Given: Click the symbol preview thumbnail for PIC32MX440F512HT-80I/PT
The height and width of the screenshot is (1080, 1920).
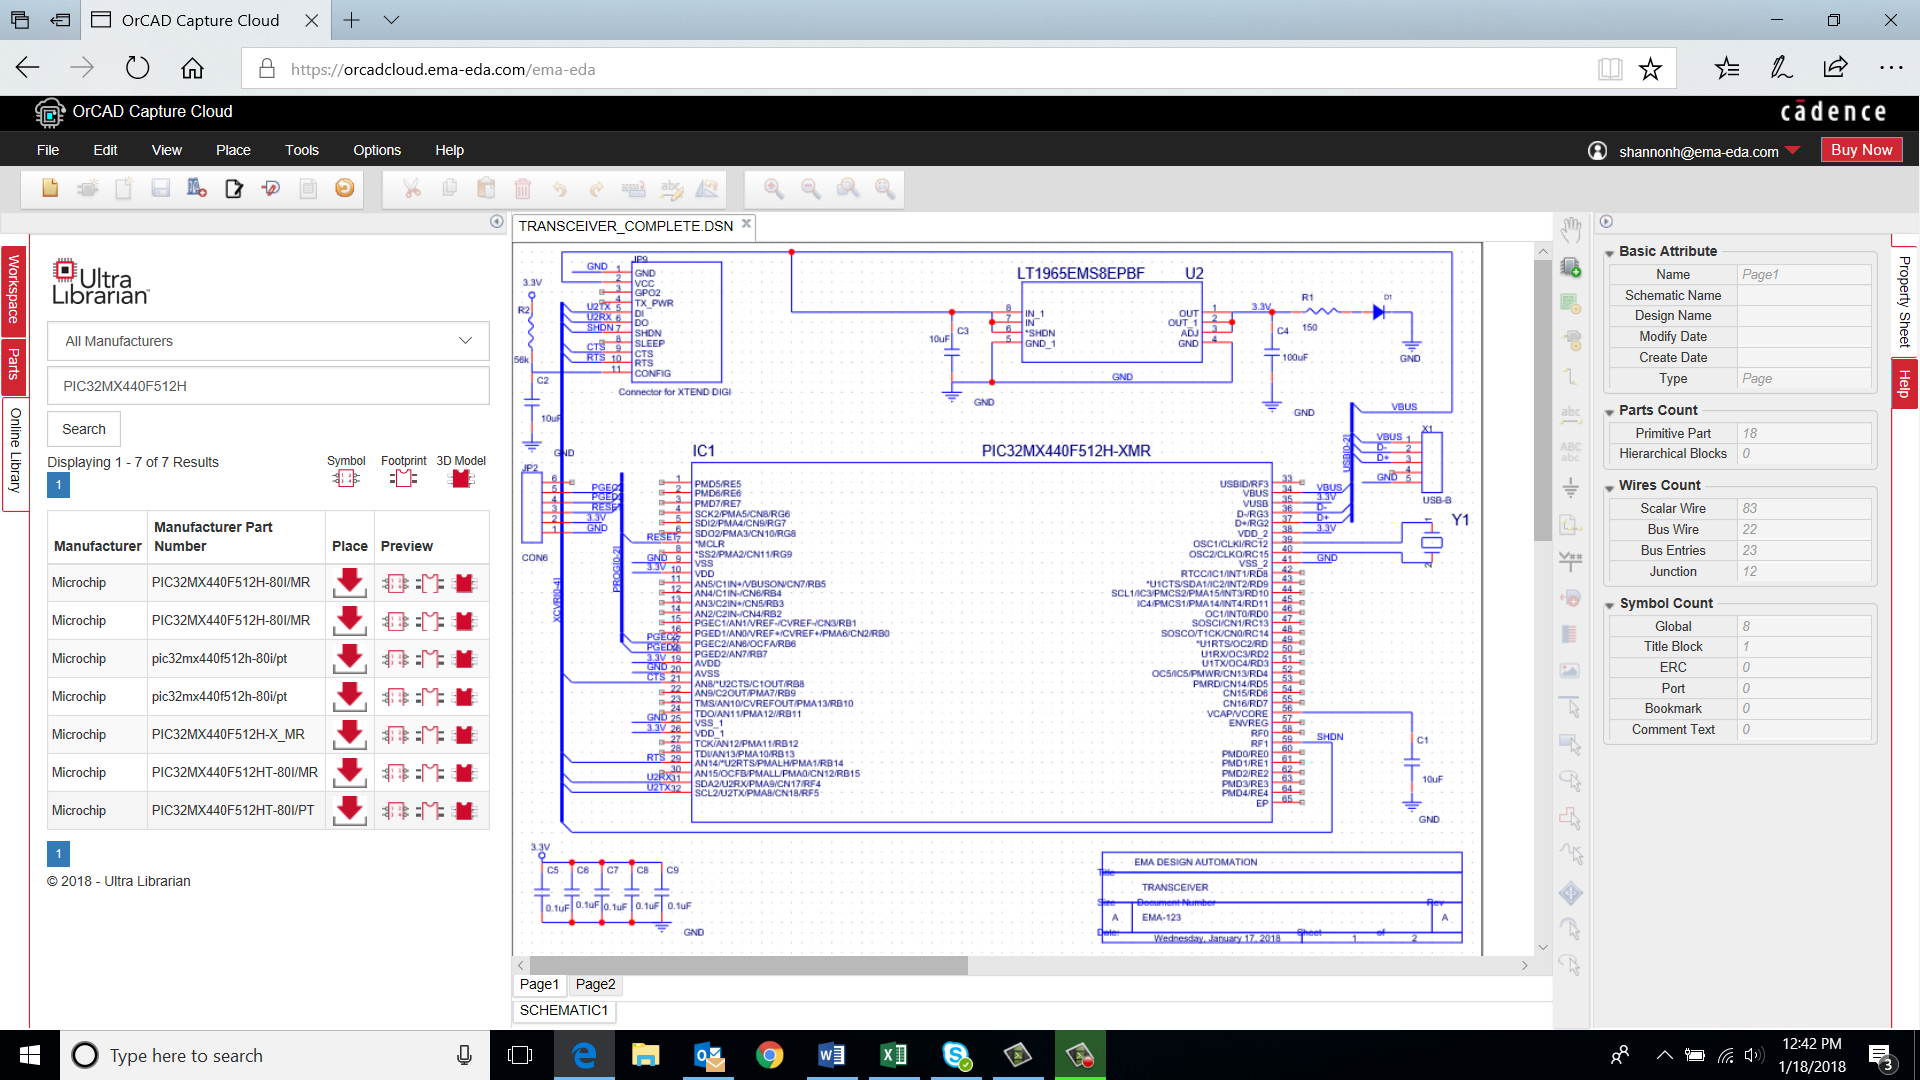Looking at the screenshot, I should (x=397, y=810).
